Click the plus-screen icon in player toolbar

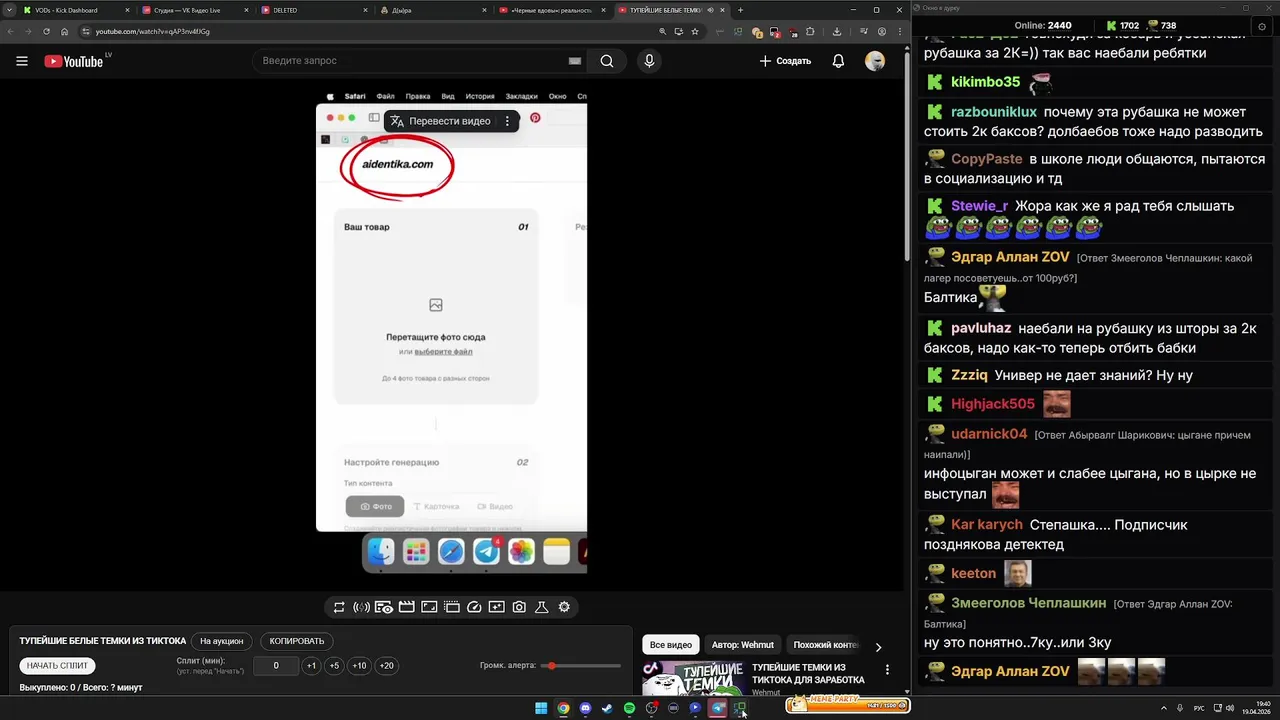pyautogui.click(x=497, y=607)
